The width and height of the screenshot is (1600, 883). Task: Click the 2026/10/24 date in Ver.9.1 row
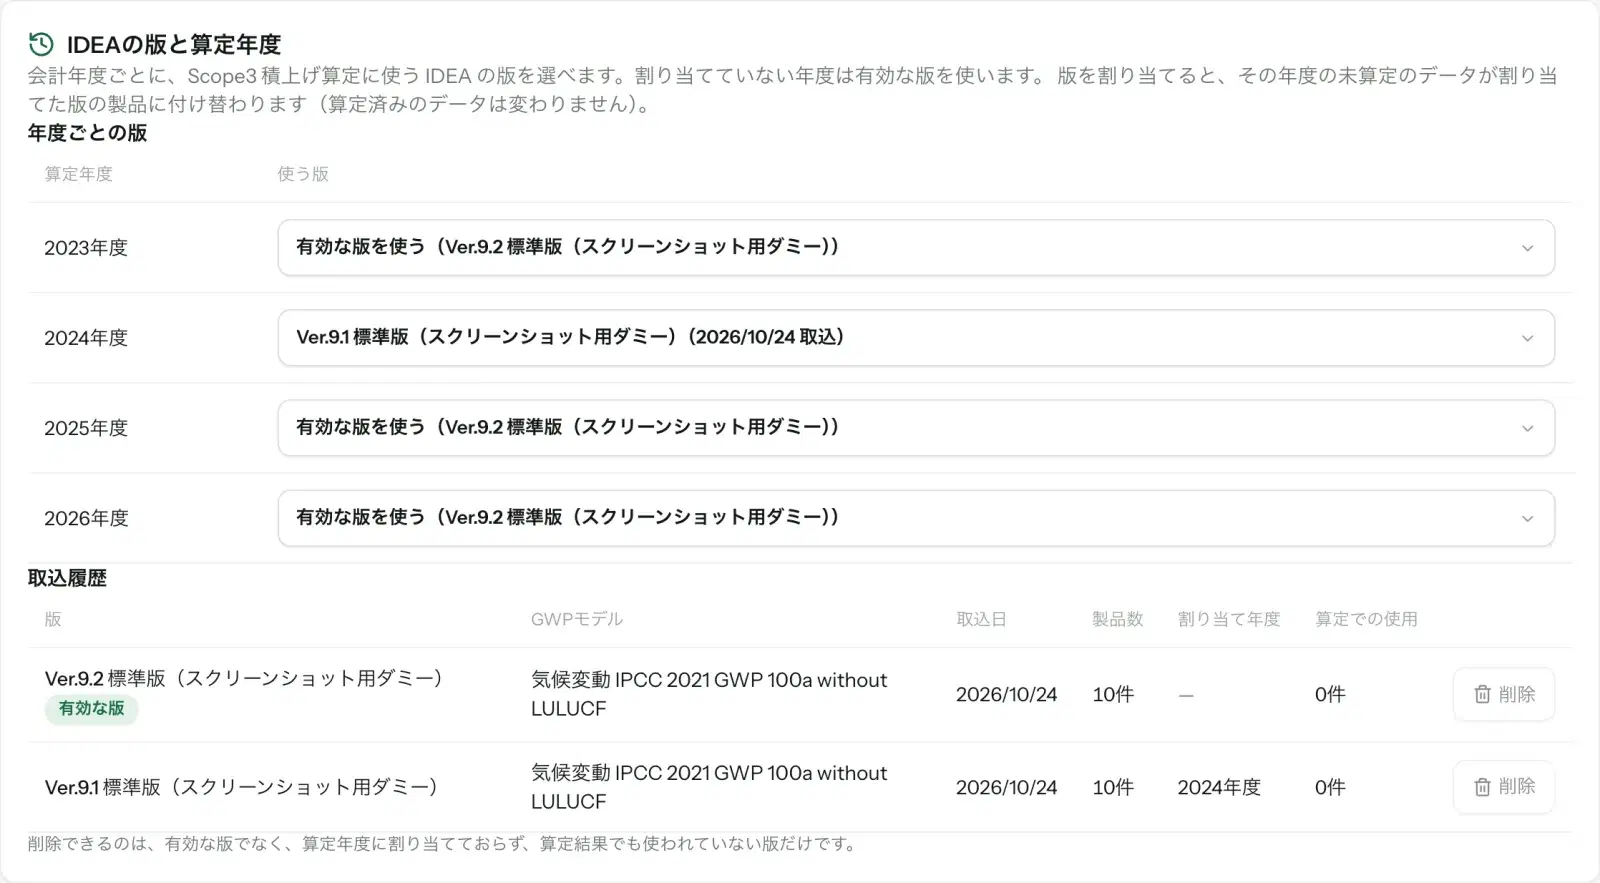[1006, 787]
